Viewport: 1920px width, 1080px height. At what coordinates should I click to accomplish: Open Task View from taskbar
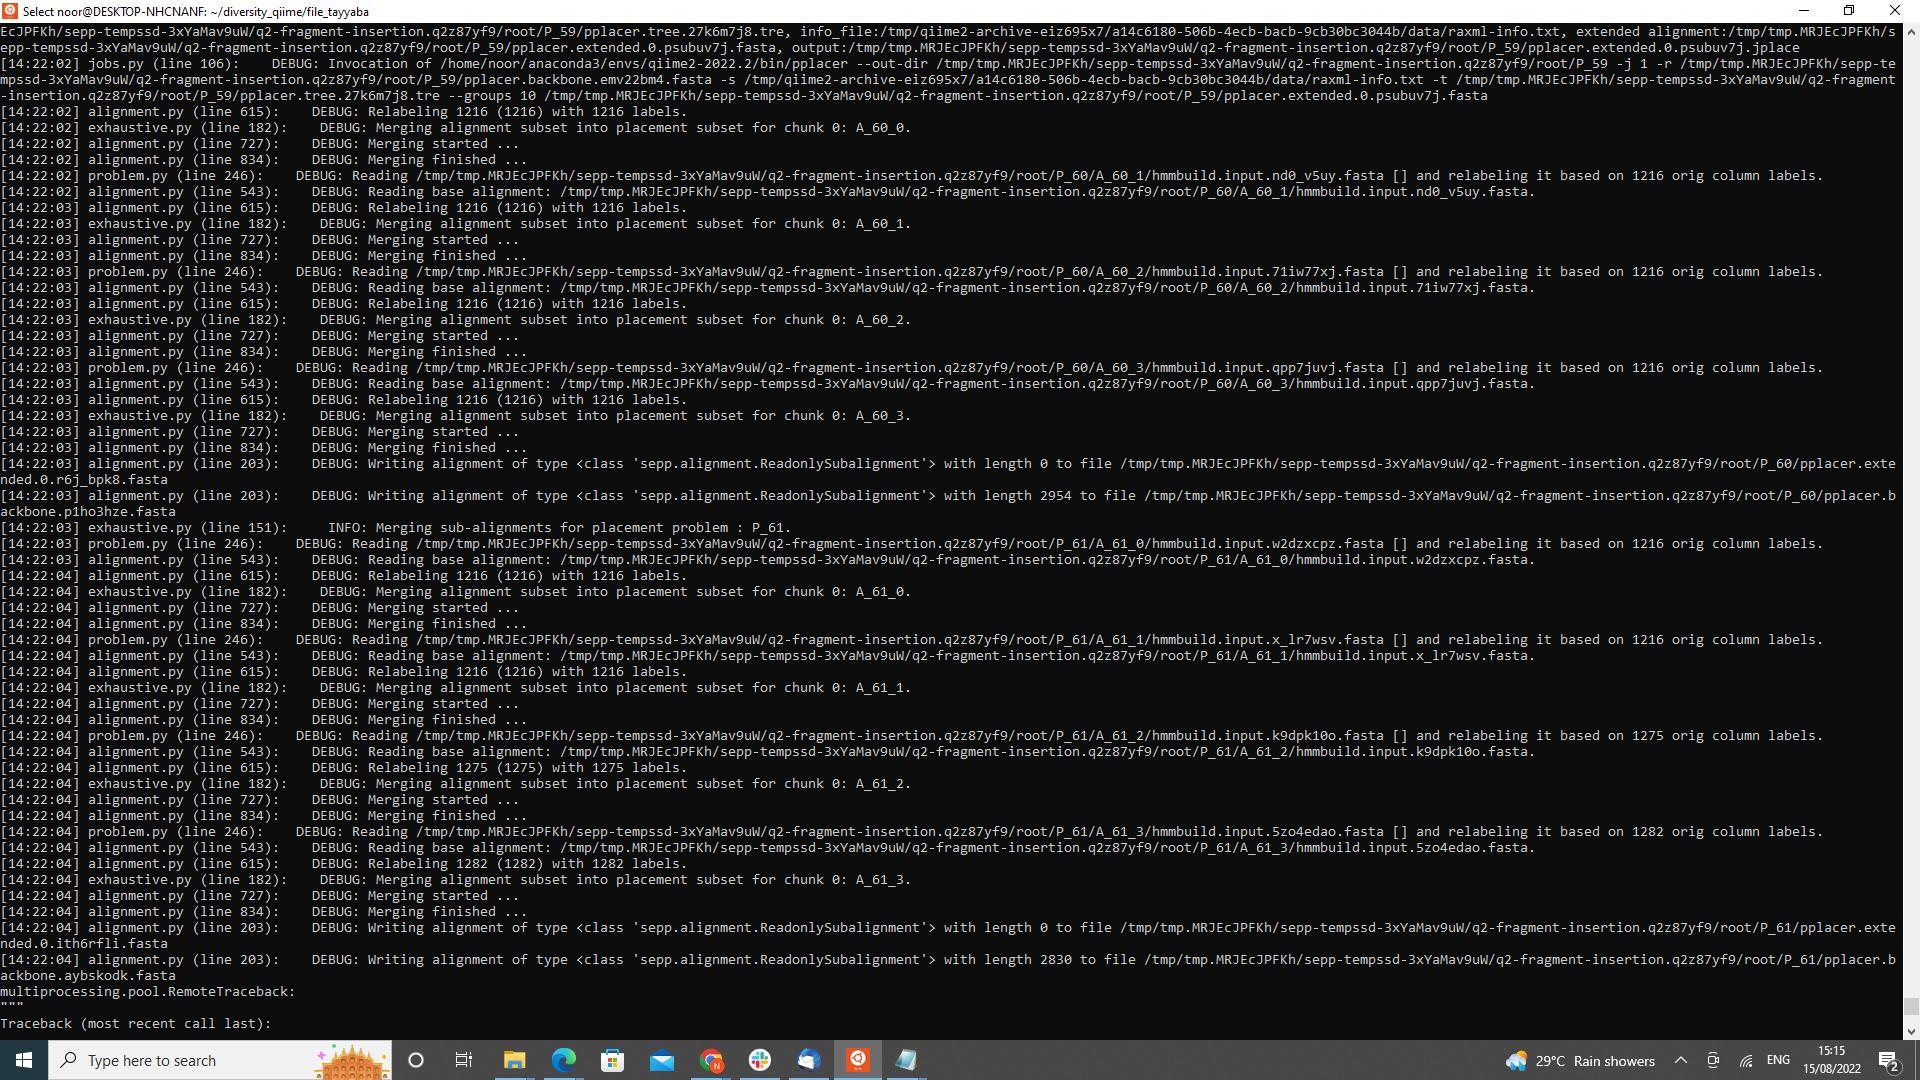464,1060
